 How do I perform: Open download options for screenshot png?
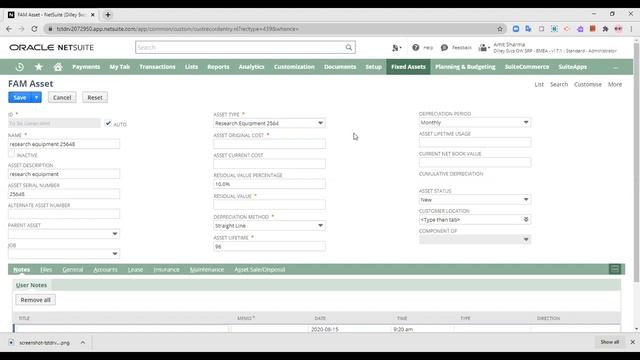click(83, 342)
